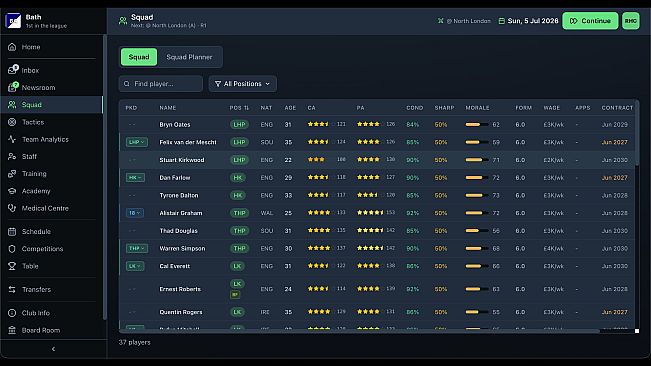
Task: Select Squad in the sidebar
Action: click(52, 105)
